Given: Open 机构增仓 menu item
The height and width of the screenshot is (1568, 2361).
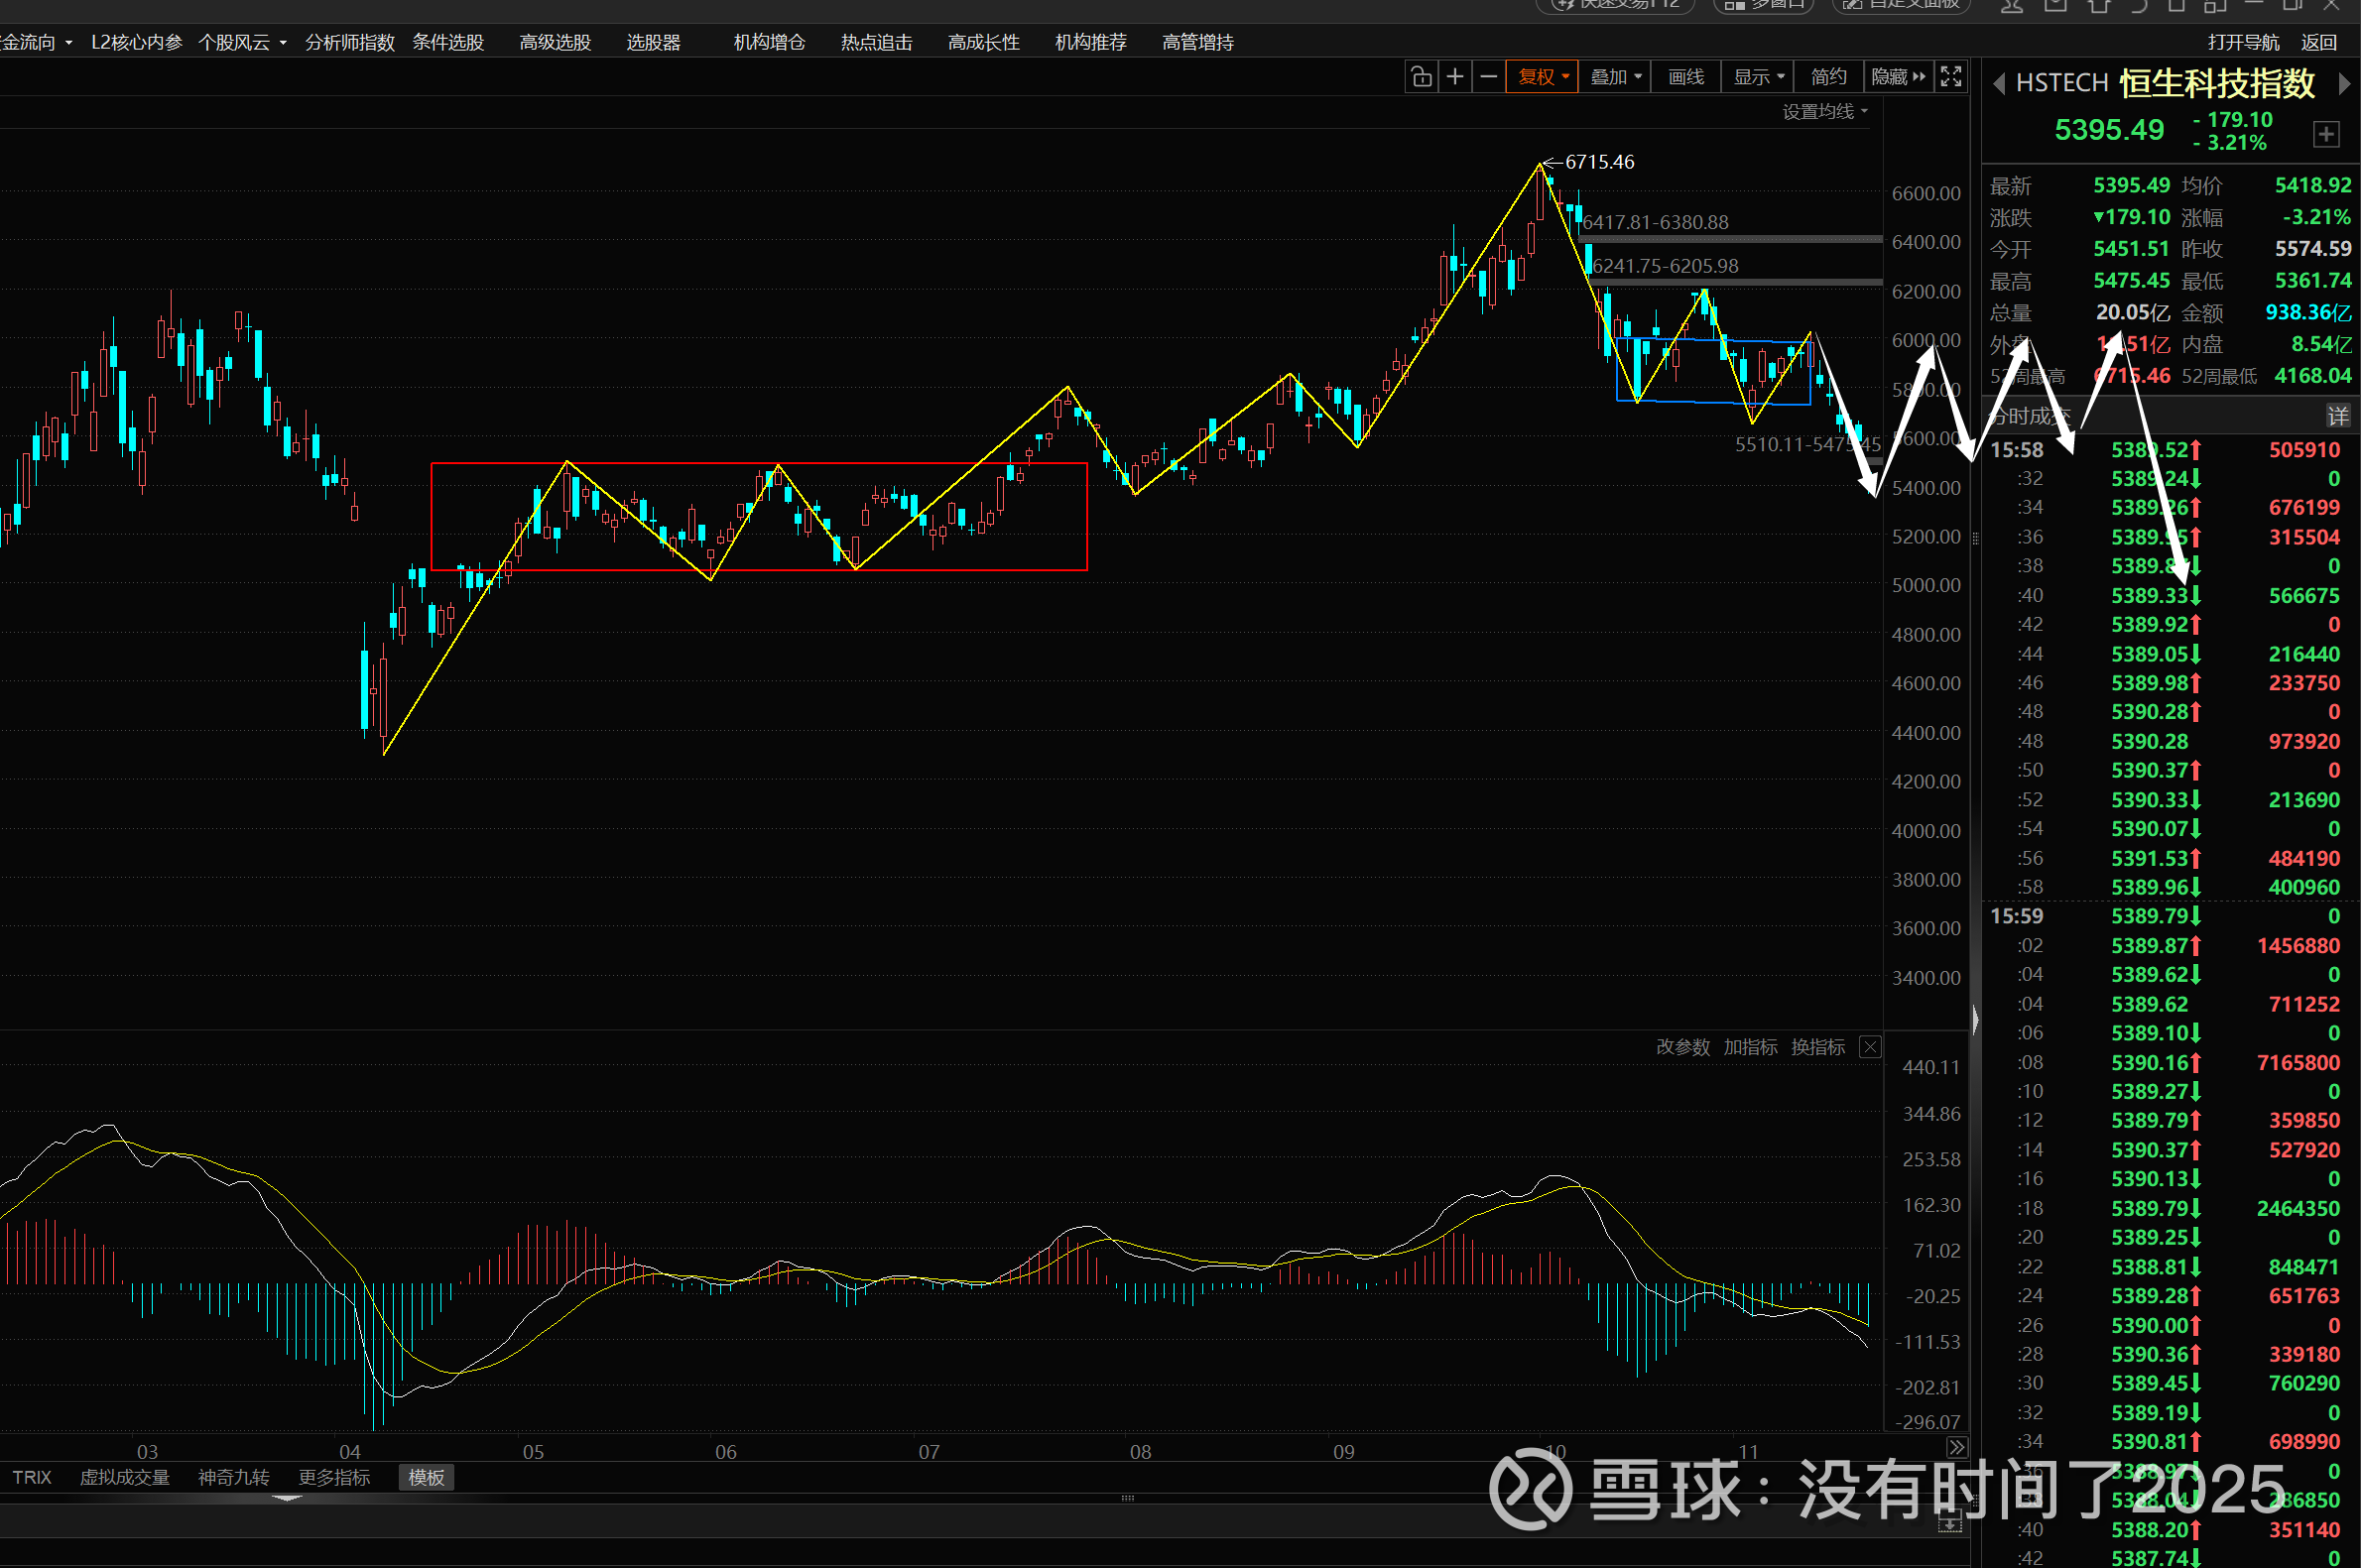Looking at the screenshot, I should click(x=769, y=42).
